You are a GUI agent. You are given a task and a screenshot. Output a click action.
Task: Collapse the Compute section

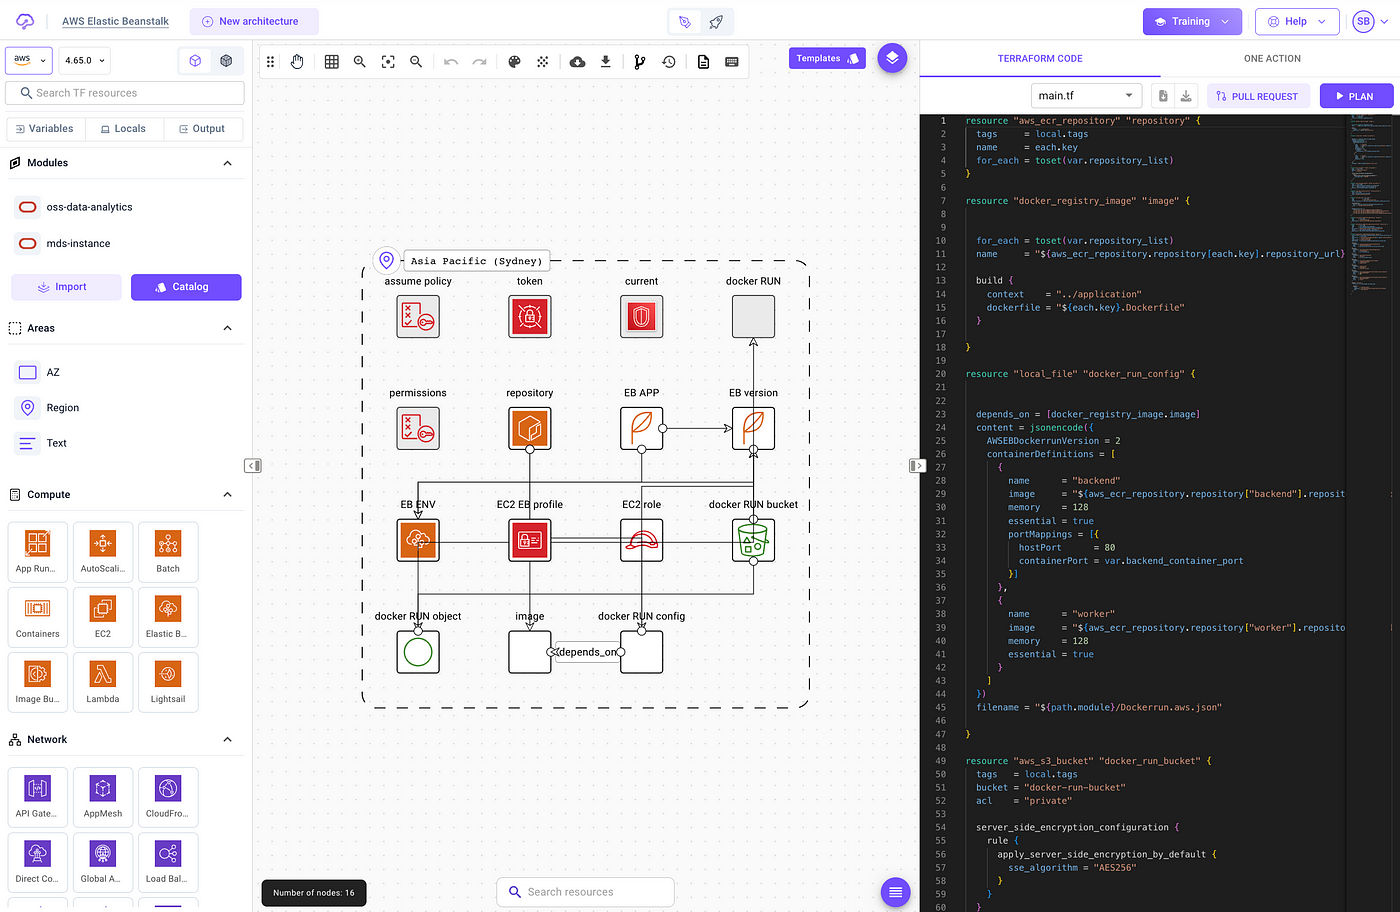click(227, 494)
